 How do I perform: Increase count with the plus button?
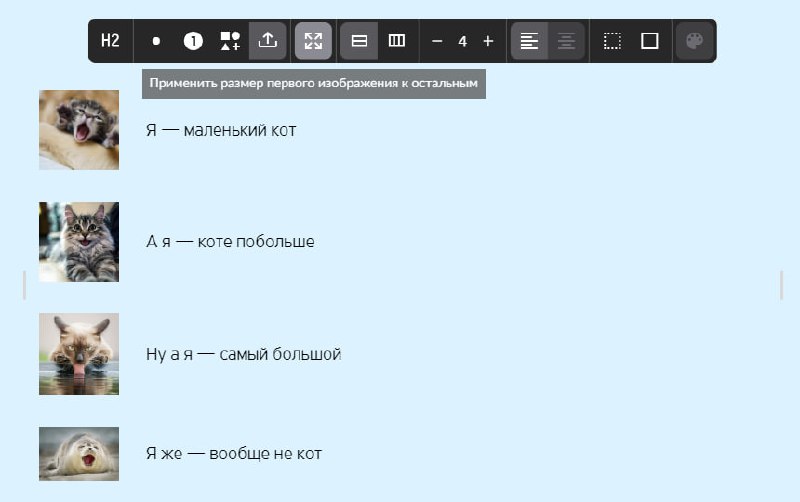point(488,41)
